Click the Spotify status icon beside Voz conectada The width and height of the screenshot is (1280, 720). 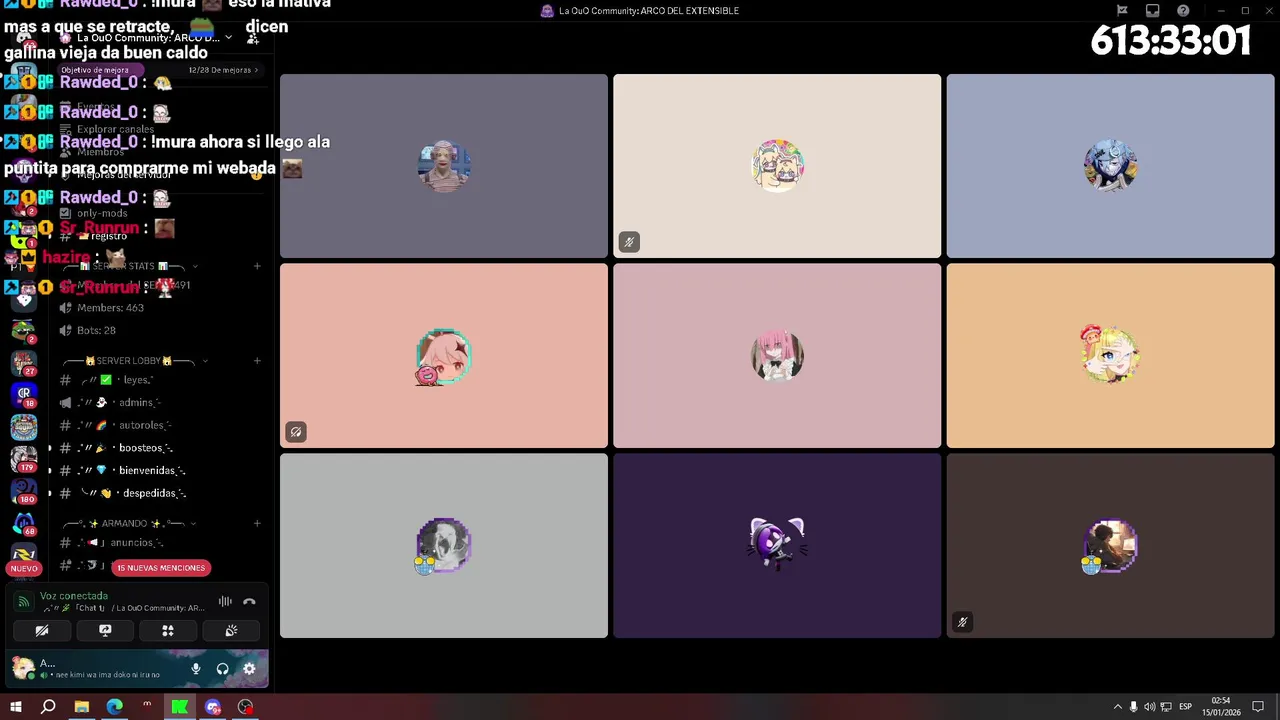(x=23, y=602)
